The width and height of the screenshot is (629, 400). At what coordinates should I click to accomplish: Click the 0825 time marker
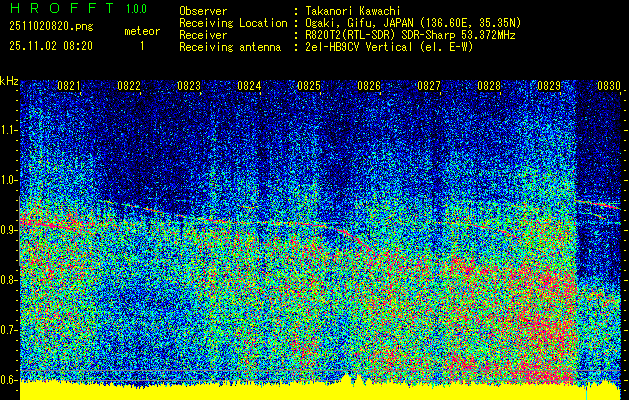[309, 86]
